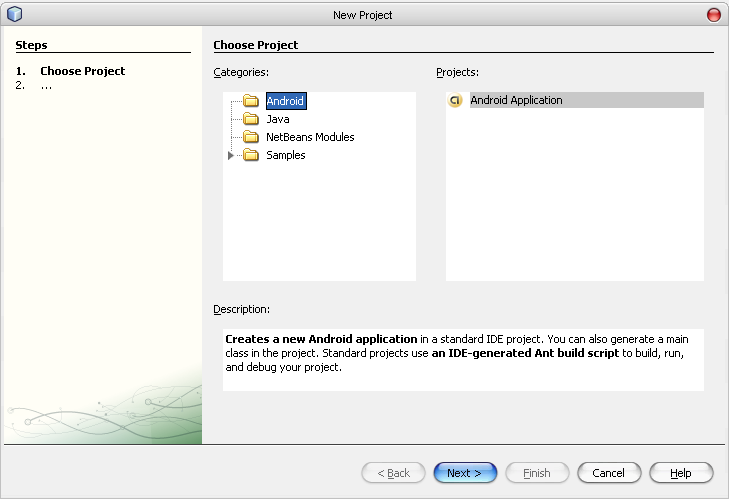The image size is (729, 499).
Task: Choose the NetBeans Modules category label
Action: click(310, 137)
